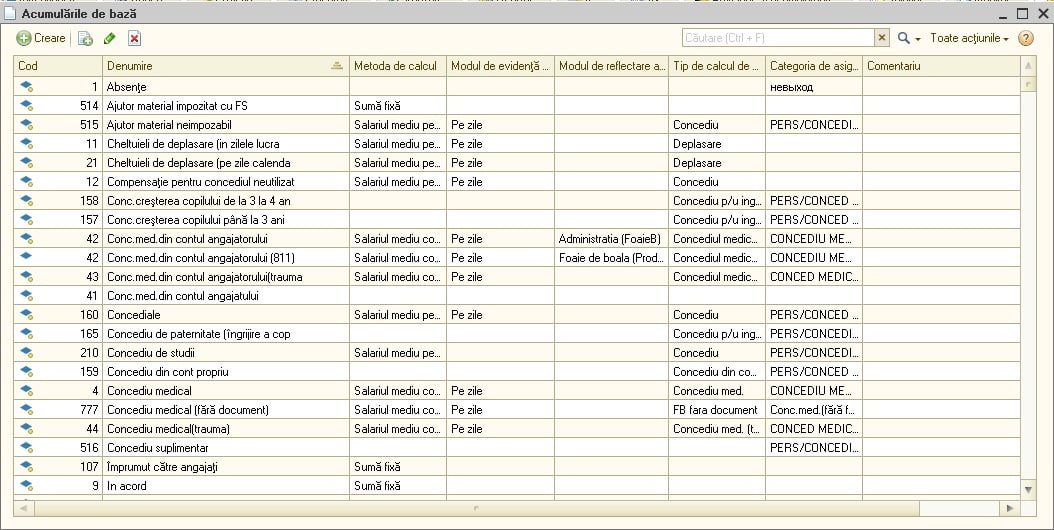Sort by the Cod column header
The height and width of the screenshot is (530, 1054).
tap(58, 66)
